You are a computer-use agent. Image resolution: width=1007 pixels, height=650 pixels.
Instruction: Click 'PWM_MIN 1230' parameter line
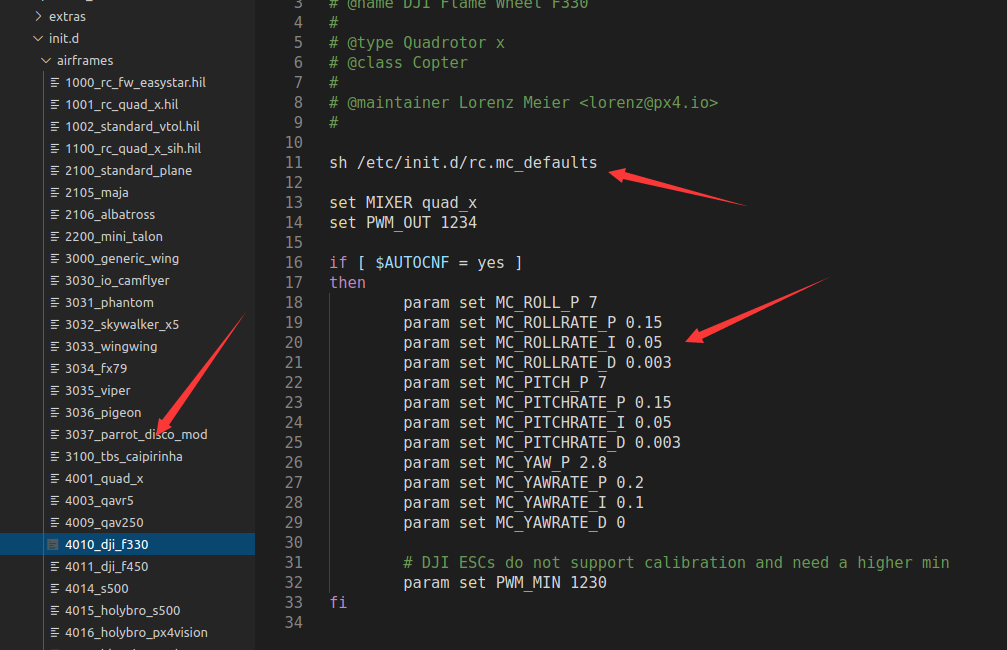coord(505,583)
